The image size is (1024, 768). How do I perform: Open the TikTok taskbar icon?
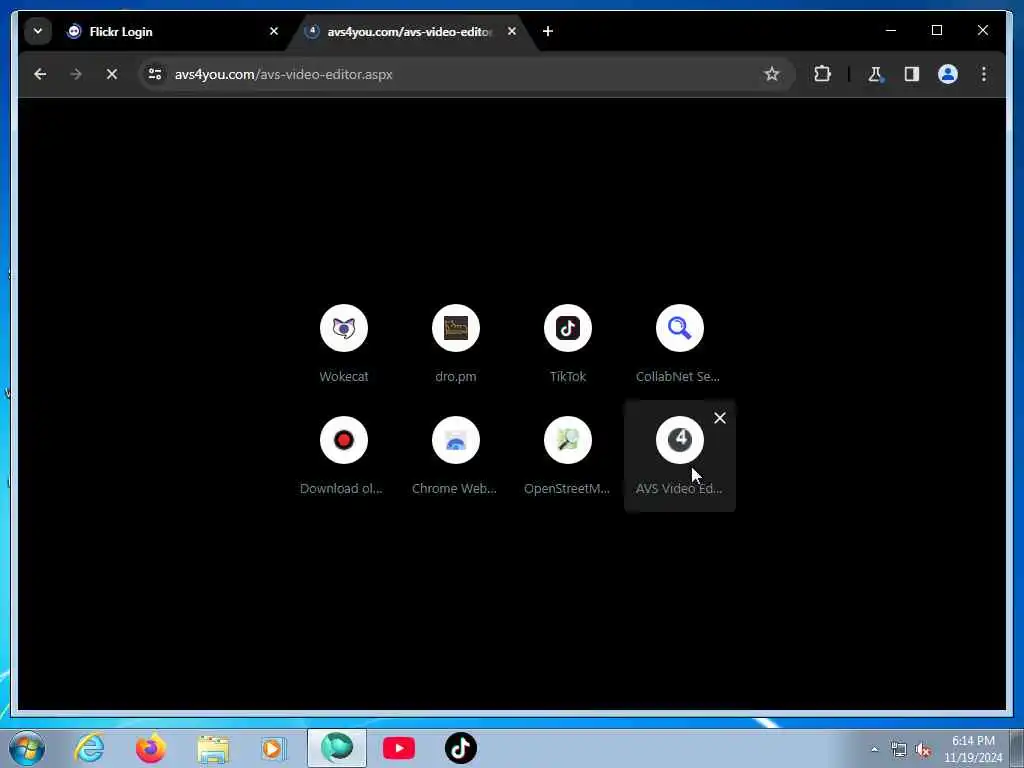tap(460, 748)
